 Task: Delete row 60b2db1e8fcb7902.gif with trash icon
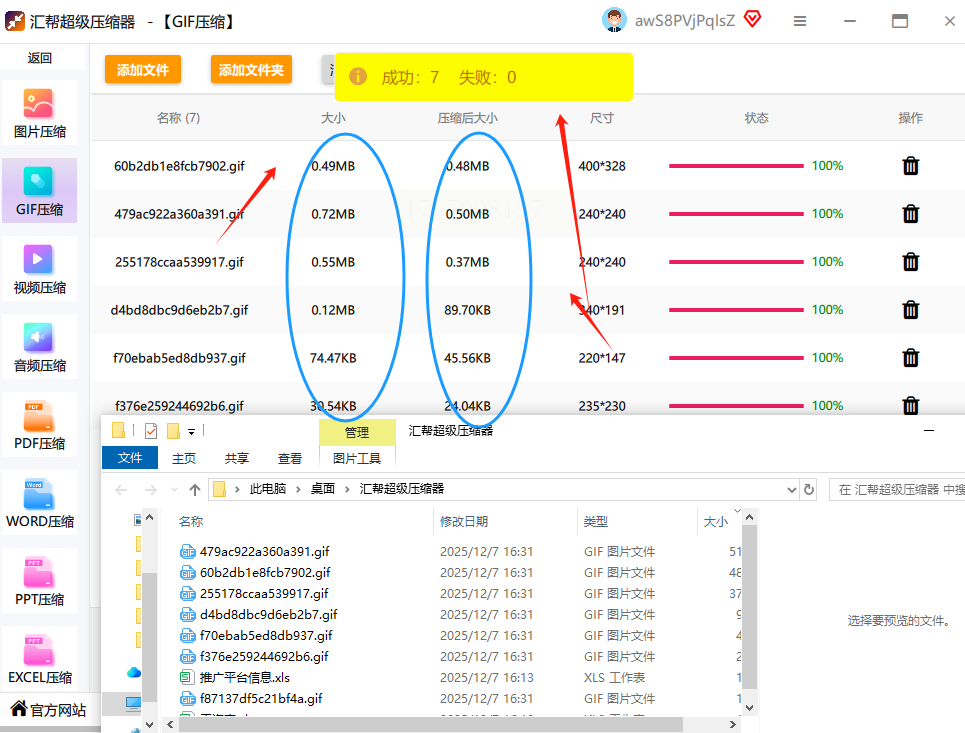[910, 166]
